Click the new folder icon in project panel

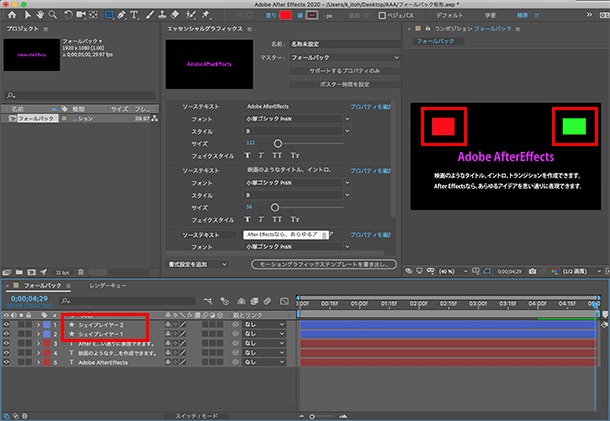(19, 272)
